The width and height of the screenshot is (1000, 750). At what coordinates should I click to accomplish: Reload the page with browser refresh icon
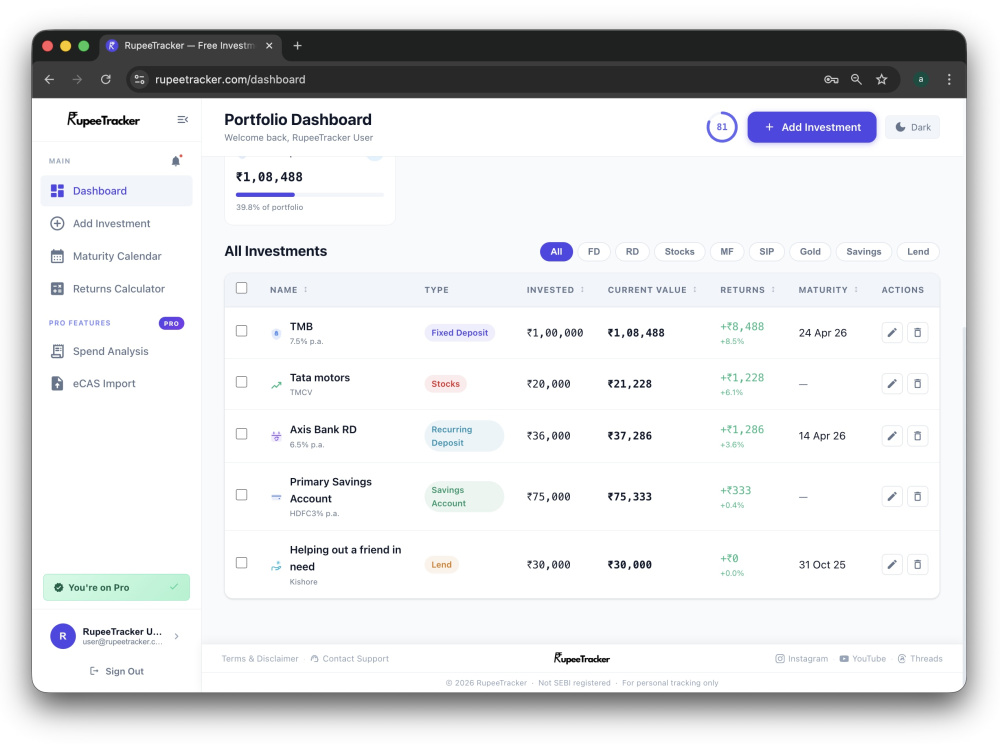point(106,79)
